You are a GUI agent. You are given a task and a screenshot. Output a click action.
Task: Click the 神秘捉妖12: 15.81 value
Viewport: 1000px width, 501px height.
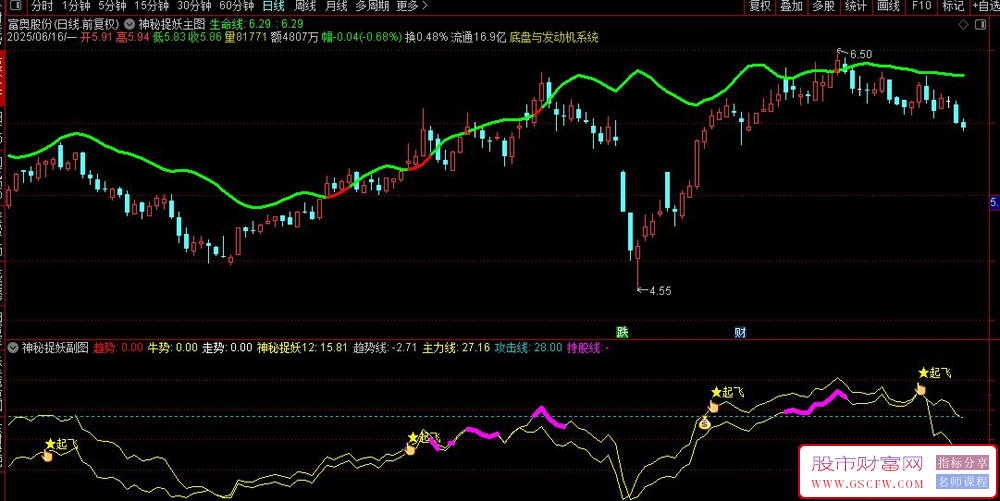[302, 347]
